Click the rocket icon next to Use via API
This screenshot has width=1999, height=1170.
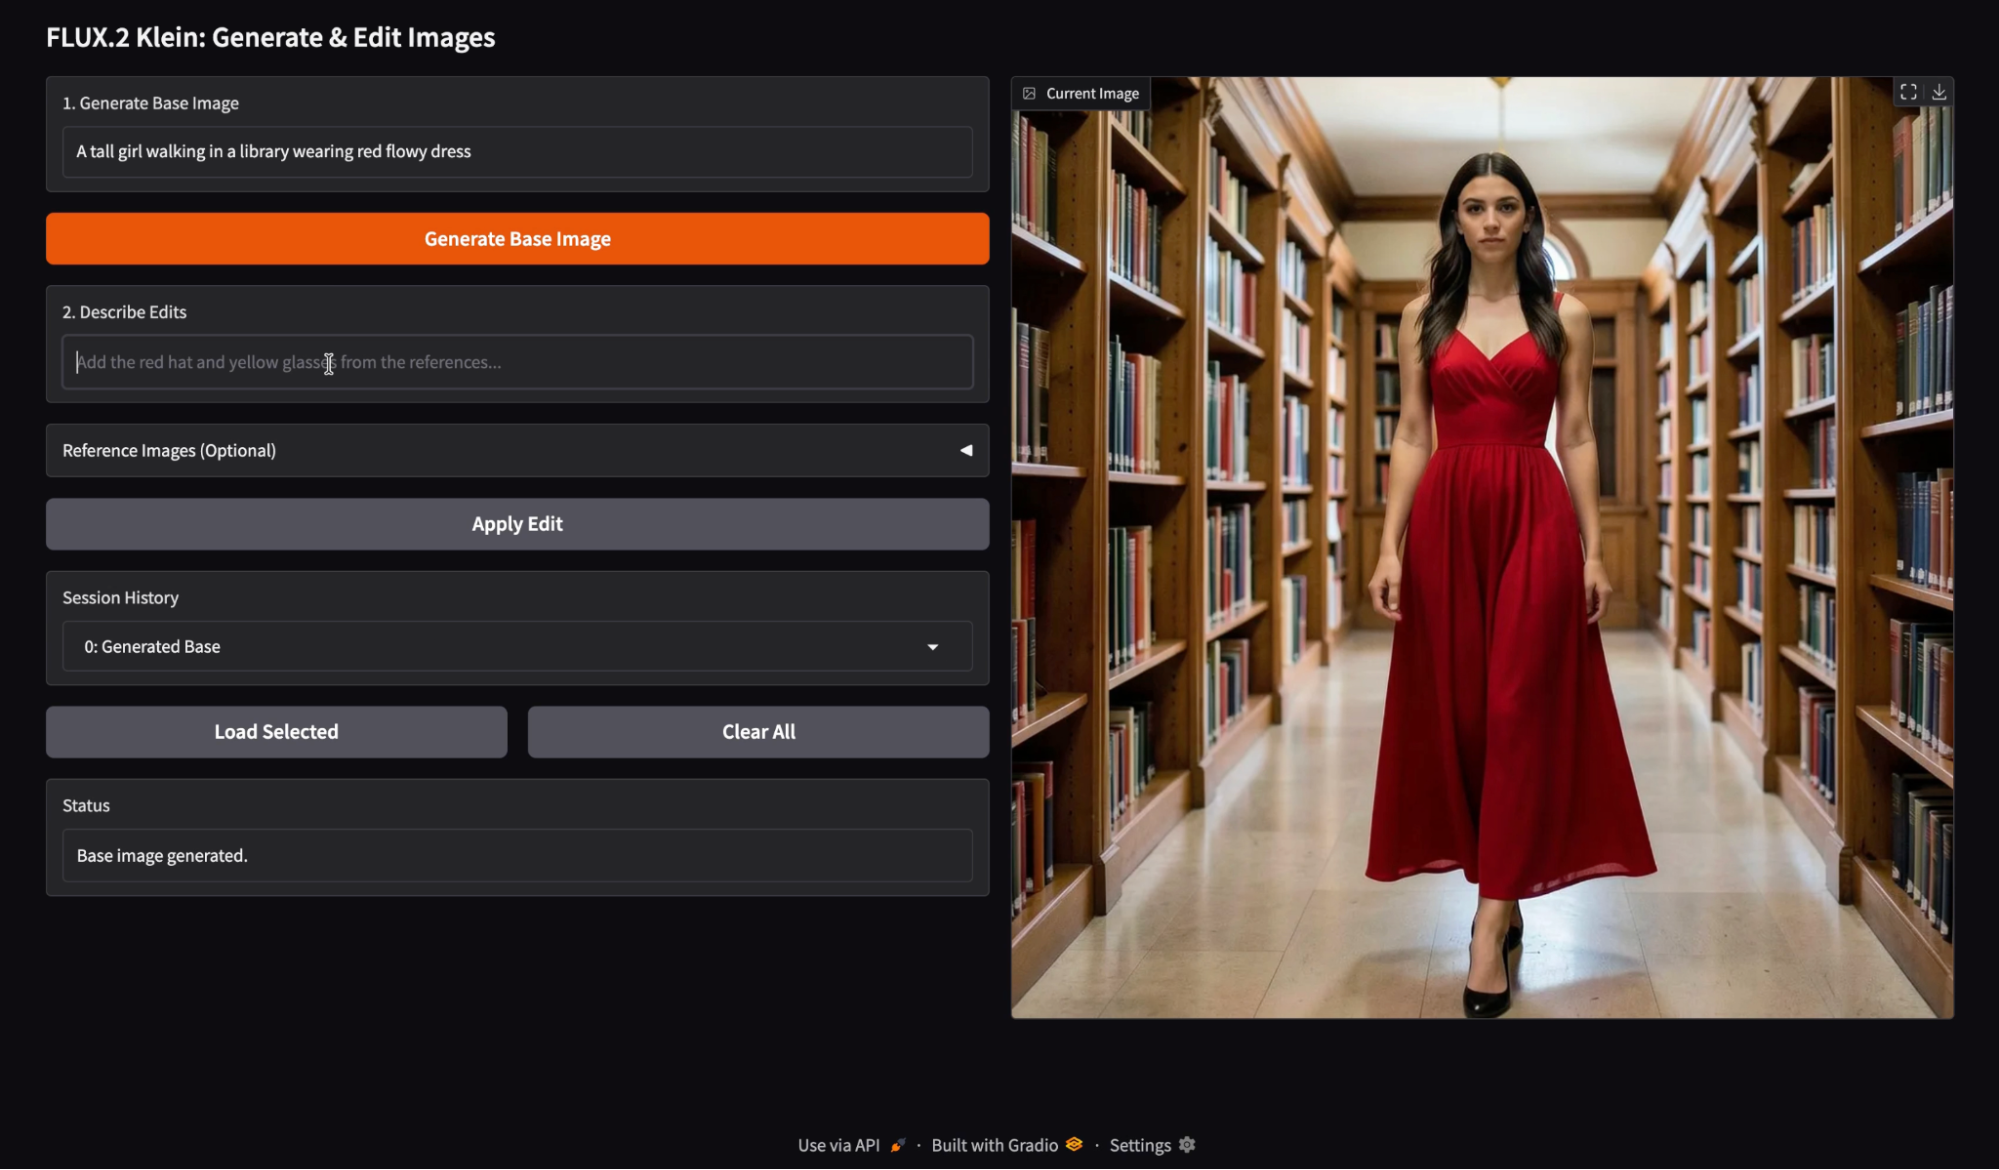pyautogui.click(x=898, y=1145)
